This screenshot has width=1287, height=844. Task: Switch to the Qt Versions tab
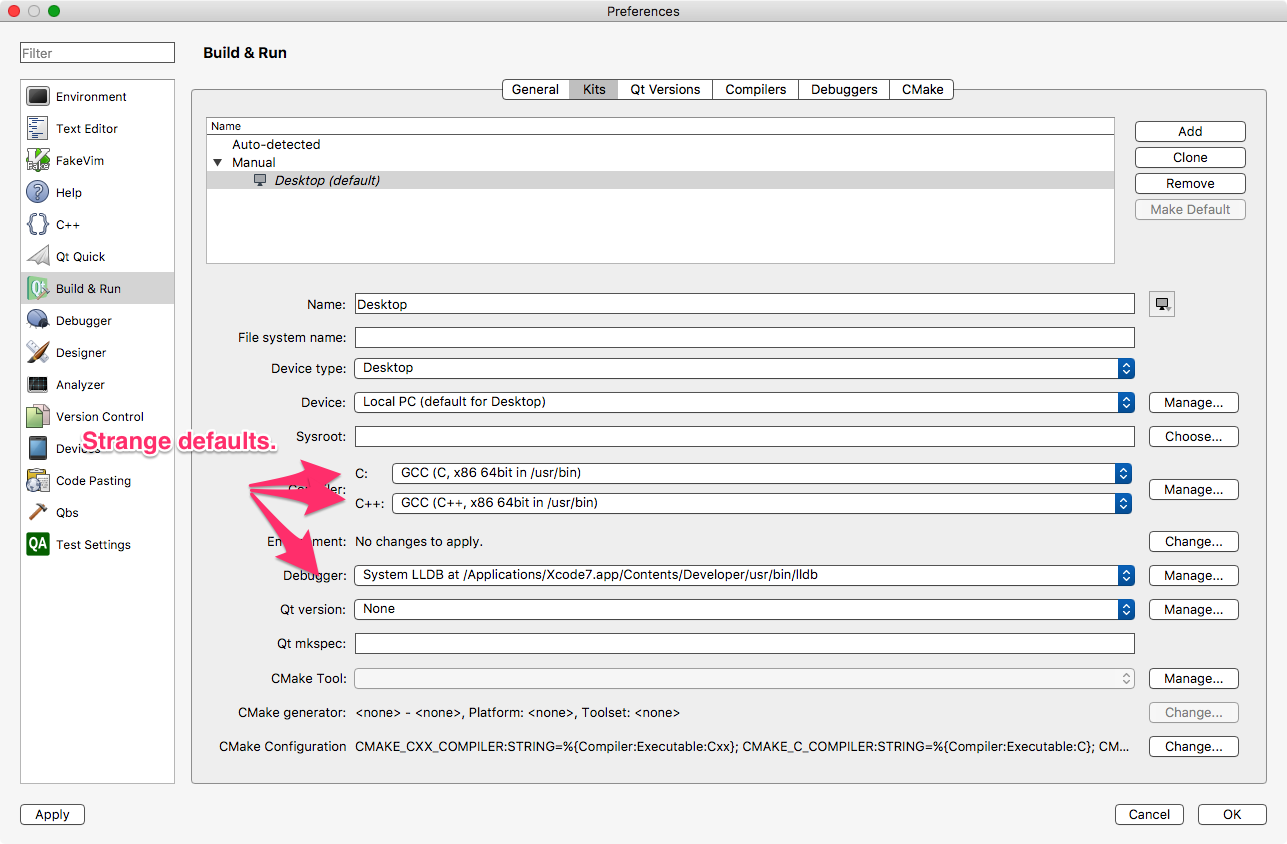pos(664,89)
